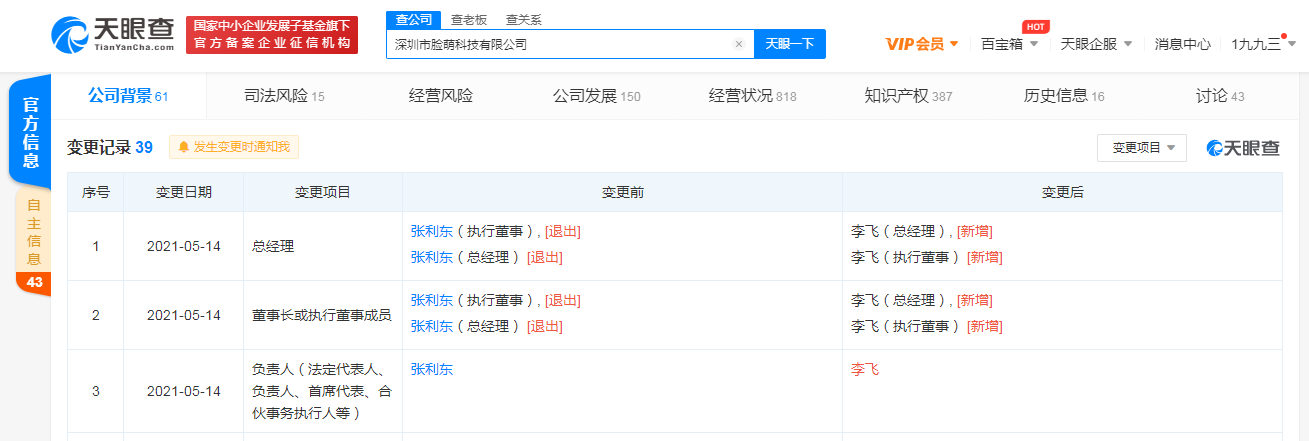
Task: Open the 1九九三 user account menu
Action: [1263, 44]
